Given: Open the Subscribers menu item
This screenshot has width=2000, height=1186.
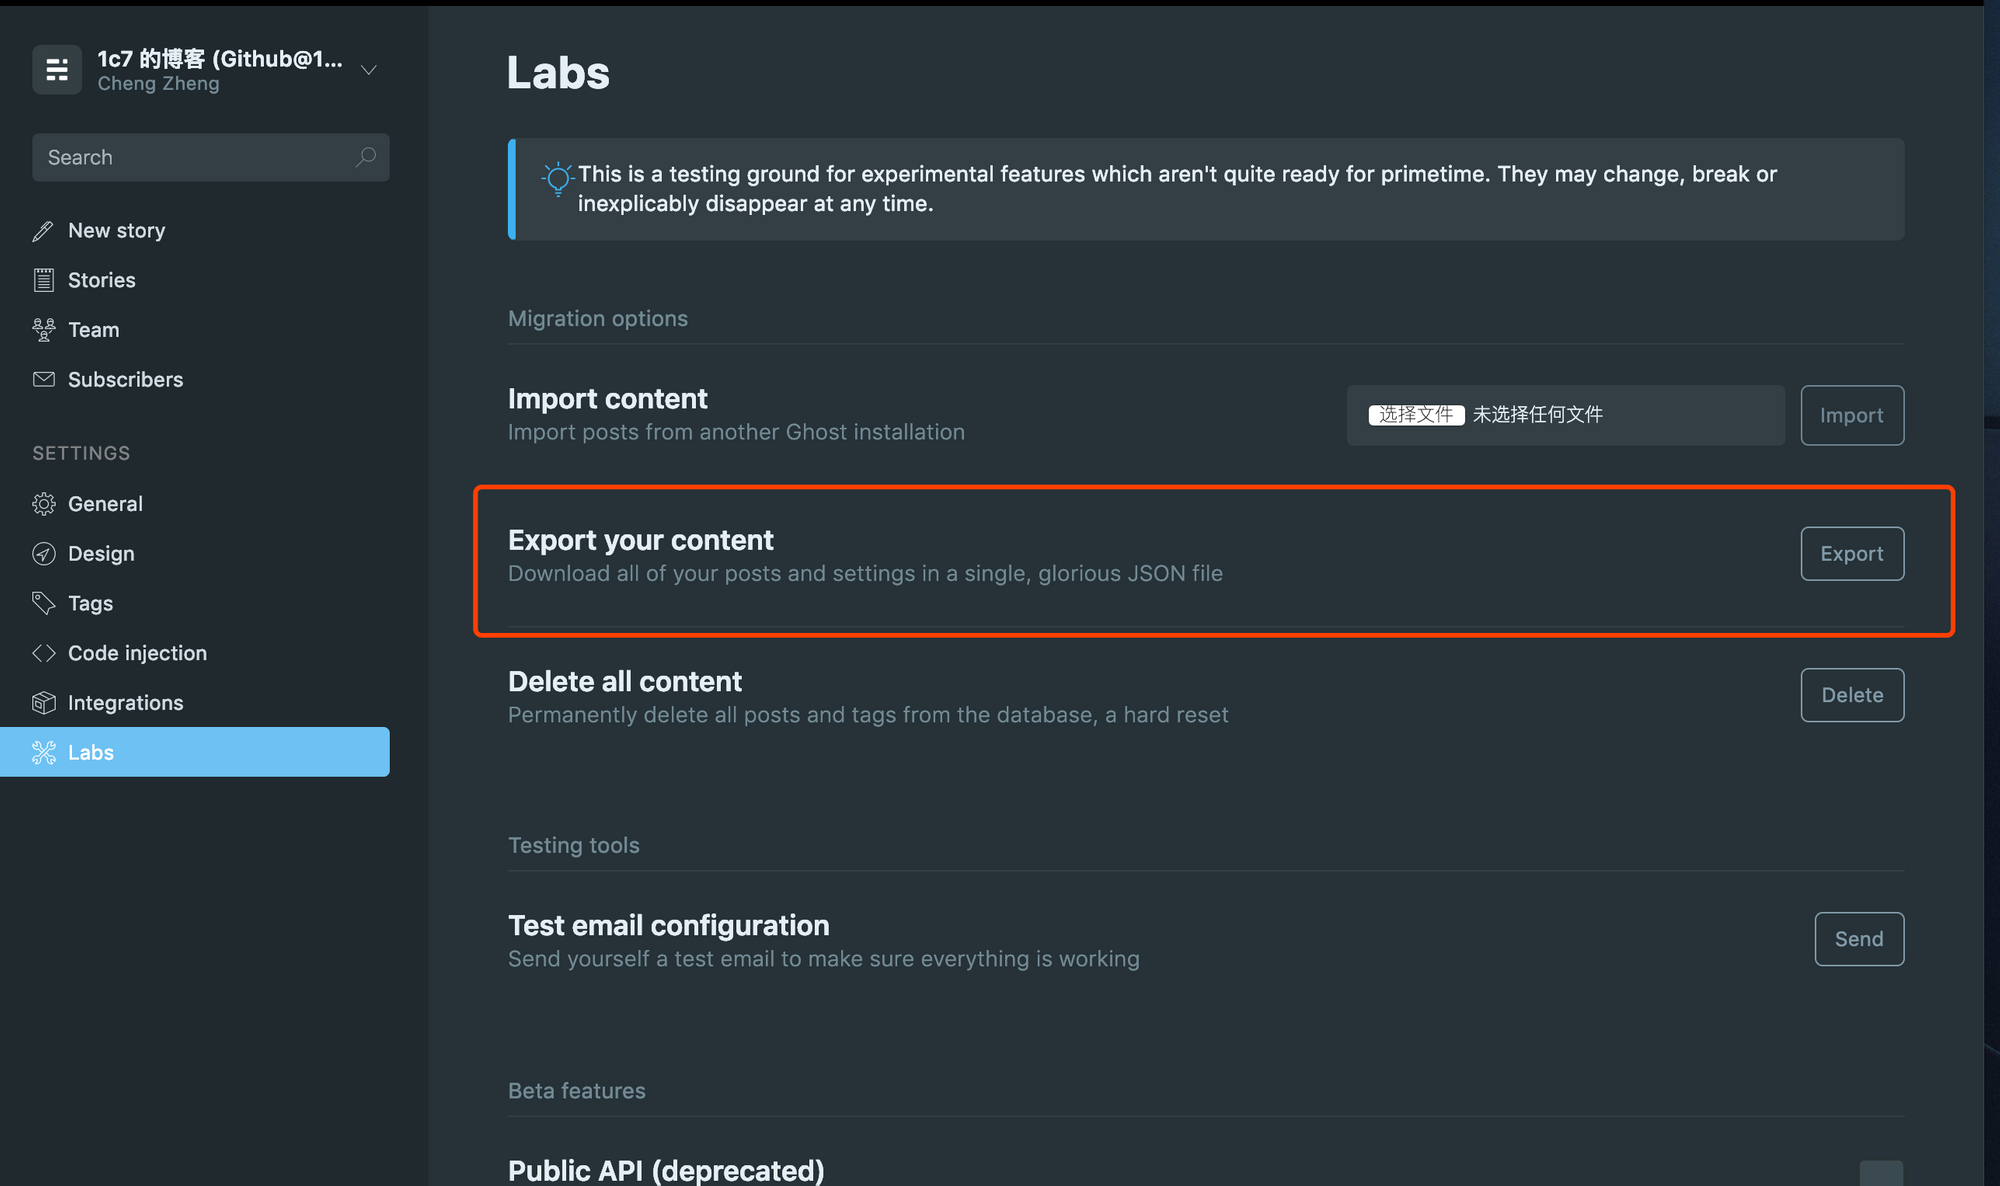Looking at the screenshot, I should [x=125, y=380].
